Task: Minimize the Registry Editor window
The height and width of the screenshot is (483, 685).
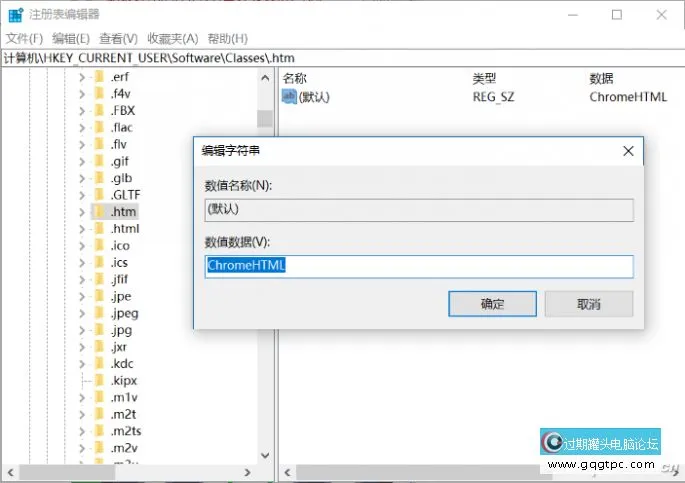Action: 573,15
